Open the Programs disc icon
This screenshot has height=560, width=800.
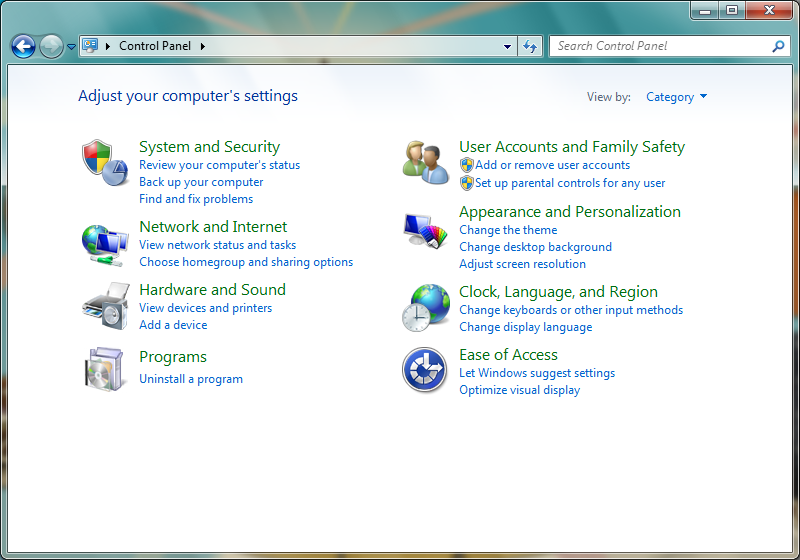[105, 369]
